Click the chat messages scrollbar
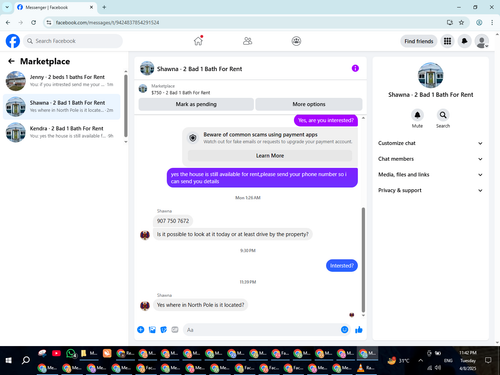This screenshot has width=500, height=375. click(363, 260)
